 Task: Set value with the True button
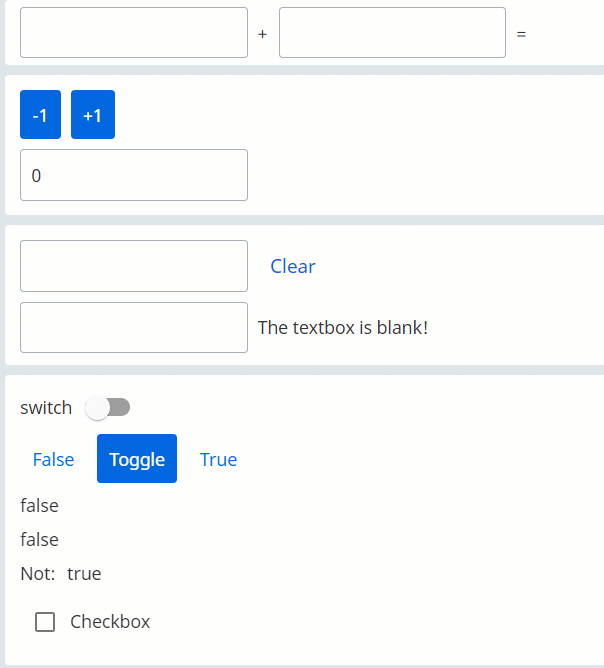219,459
